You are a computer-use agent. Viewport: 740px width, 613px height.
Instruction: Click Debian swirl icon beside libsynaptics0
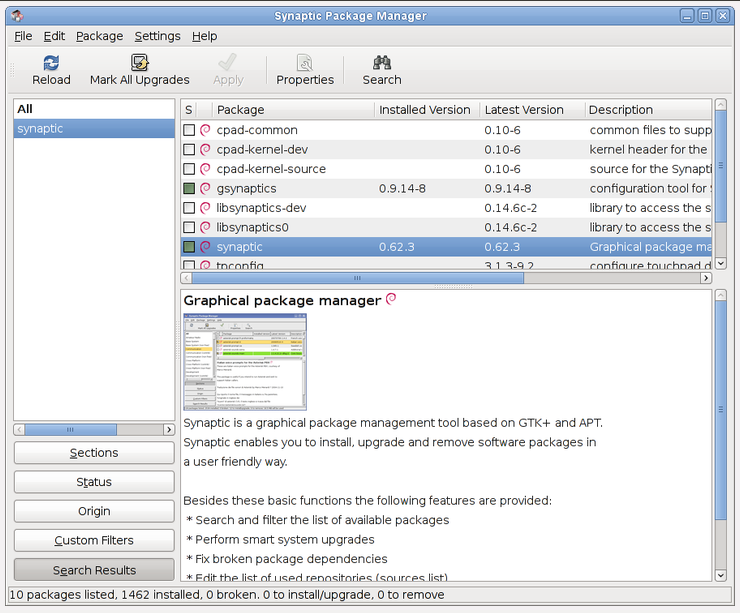[205, 227]
